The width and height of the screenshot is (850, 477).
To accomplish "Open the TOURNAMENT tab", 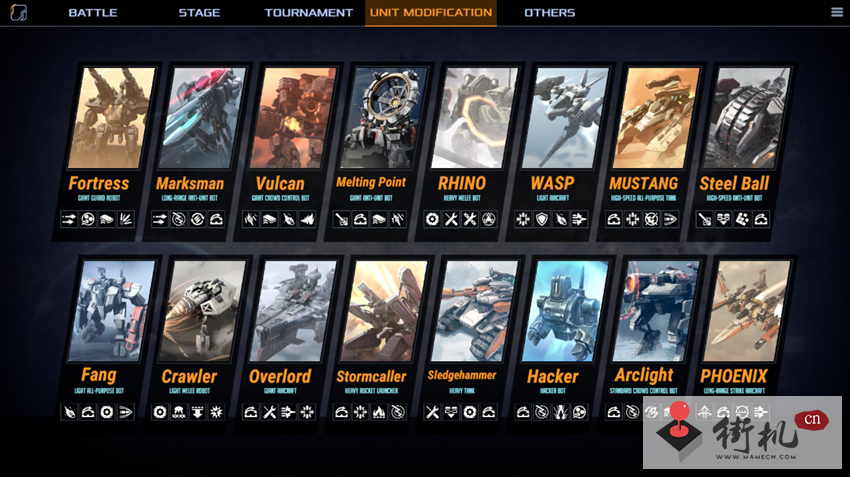I will (x=308, y=12).
